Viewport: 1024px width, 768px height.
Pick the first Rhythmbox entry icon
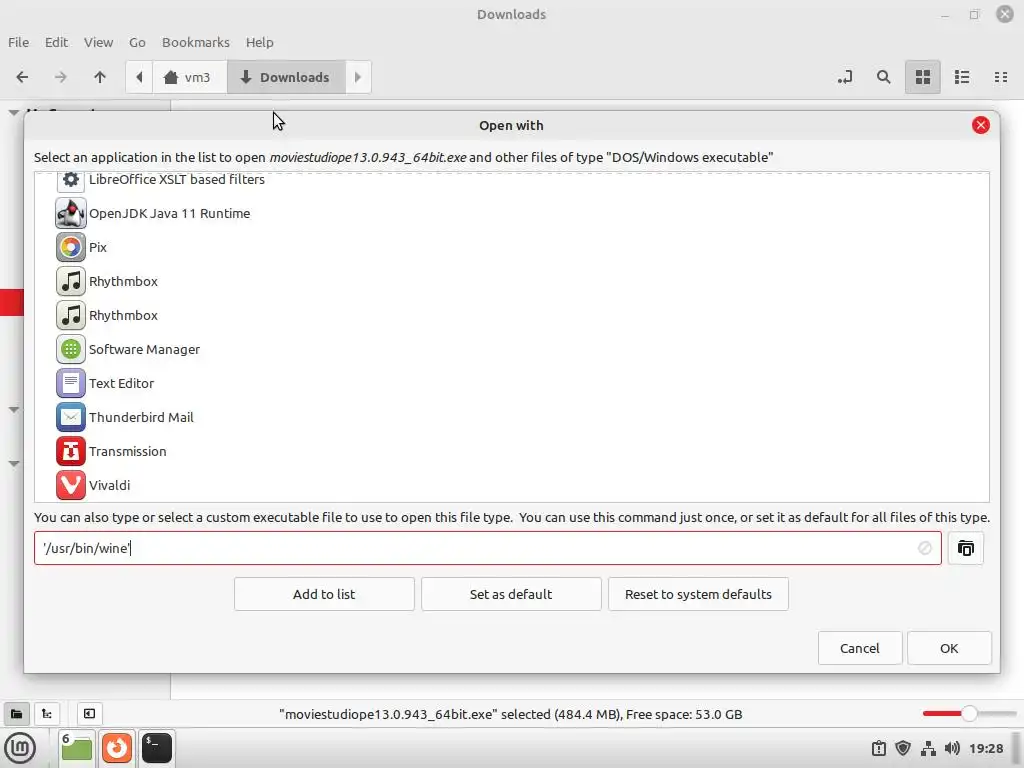point(71,281)
